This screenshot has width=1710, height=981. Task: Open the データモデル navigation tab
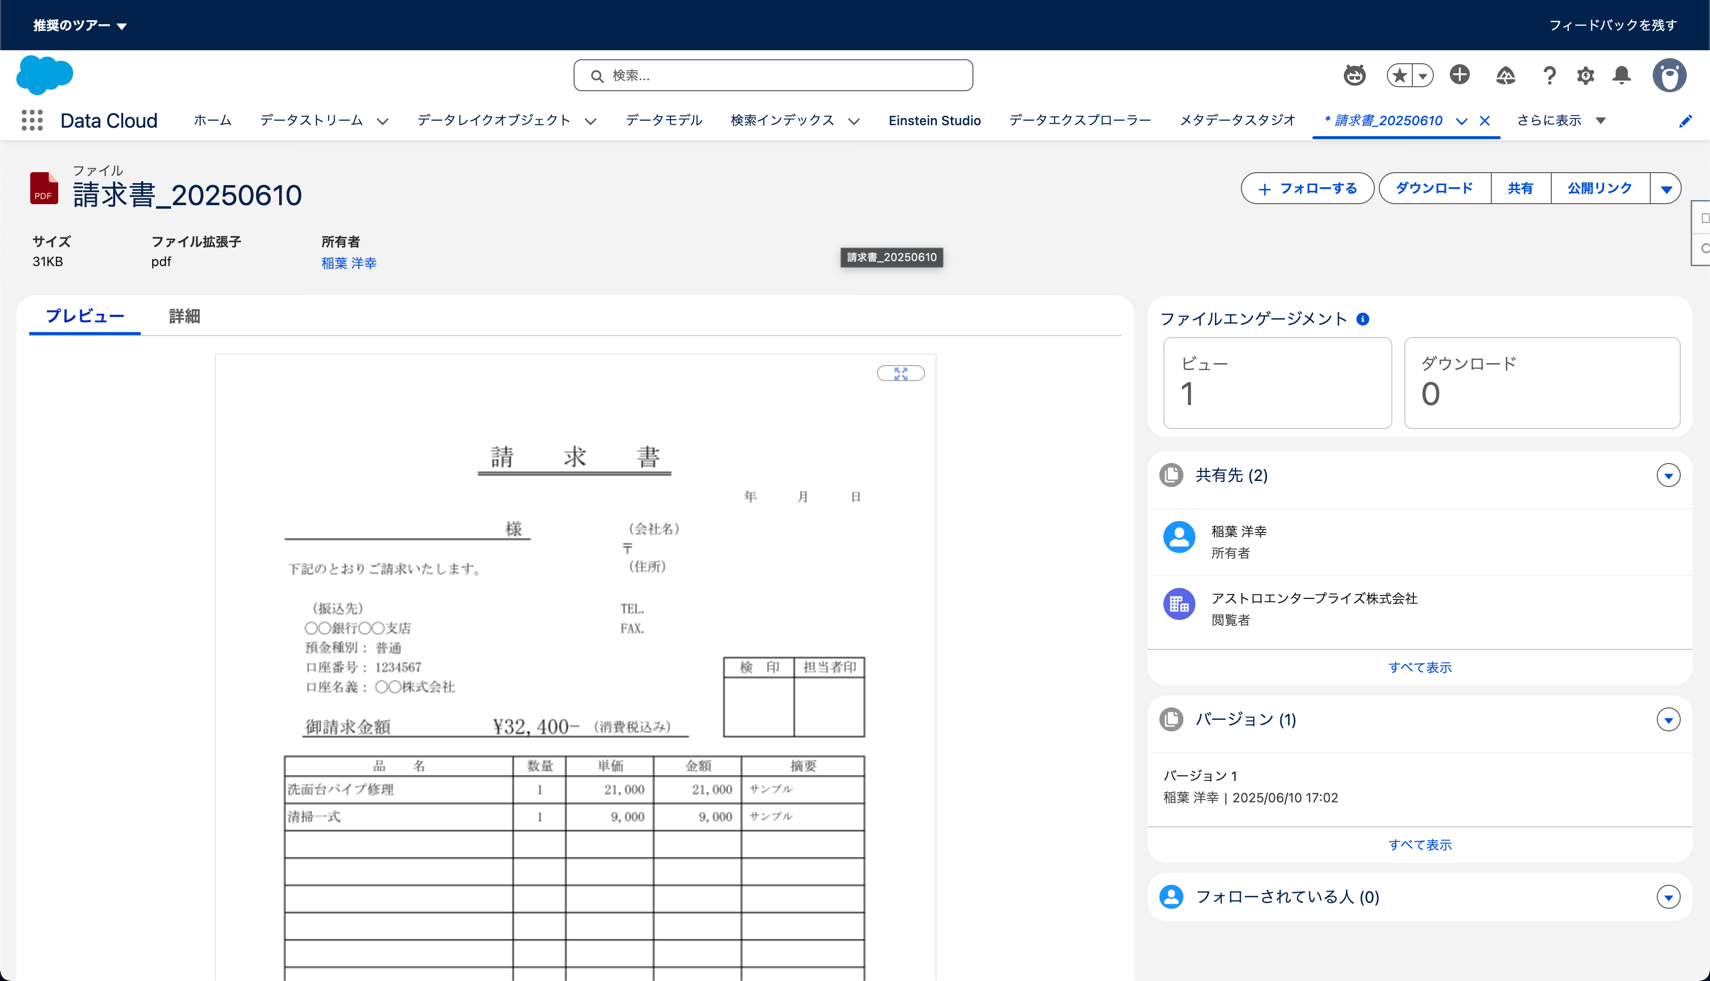coord(663,121)
